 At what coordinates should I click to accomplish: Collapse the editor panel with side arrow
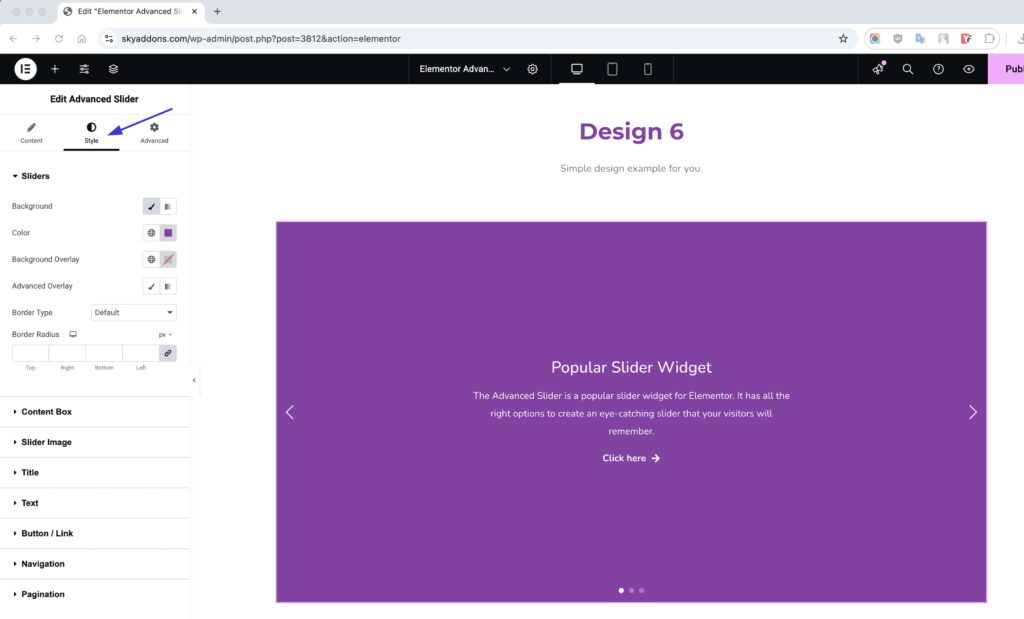194,380
